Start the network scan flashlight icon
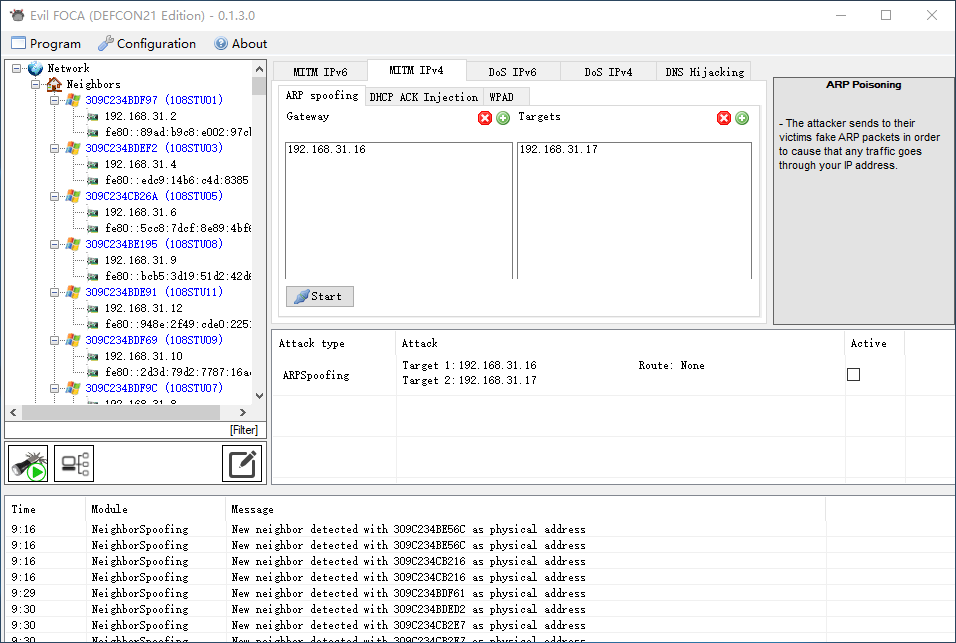Viewport: 956px width, 643px height. click(28, 463)
